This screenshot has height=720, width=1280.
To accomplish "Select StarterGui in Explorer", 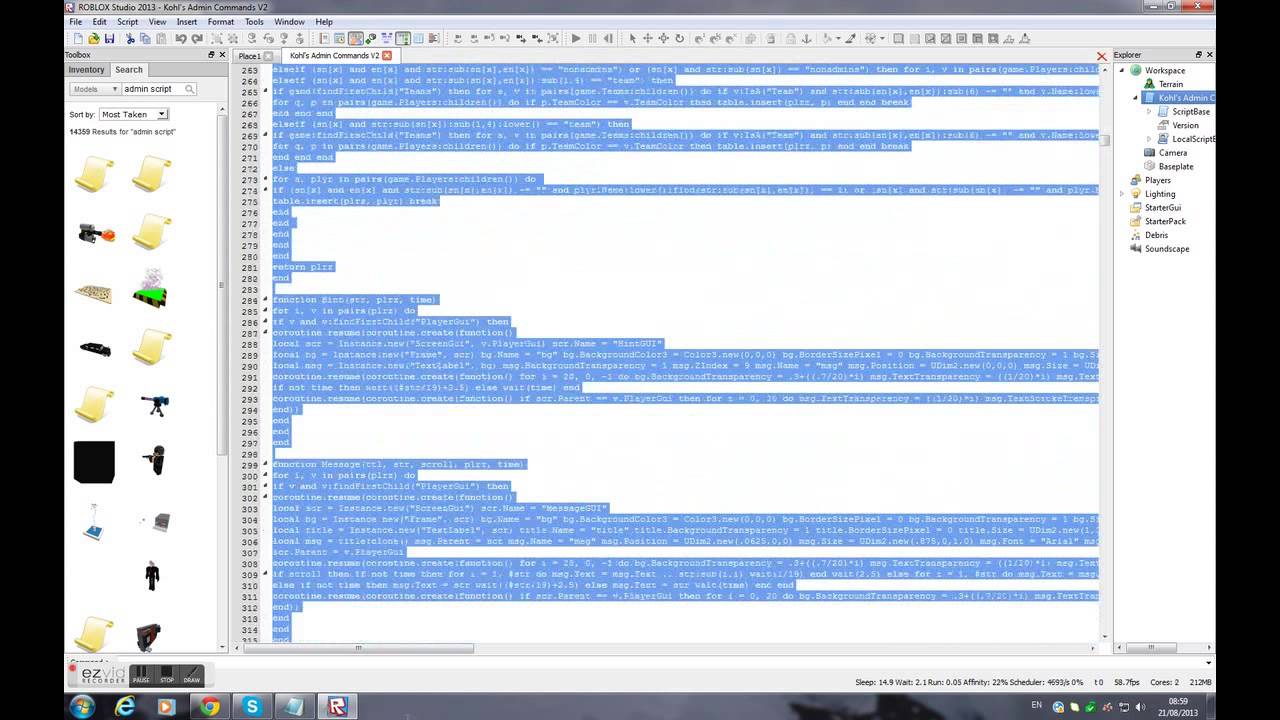I will point(1163,208).
